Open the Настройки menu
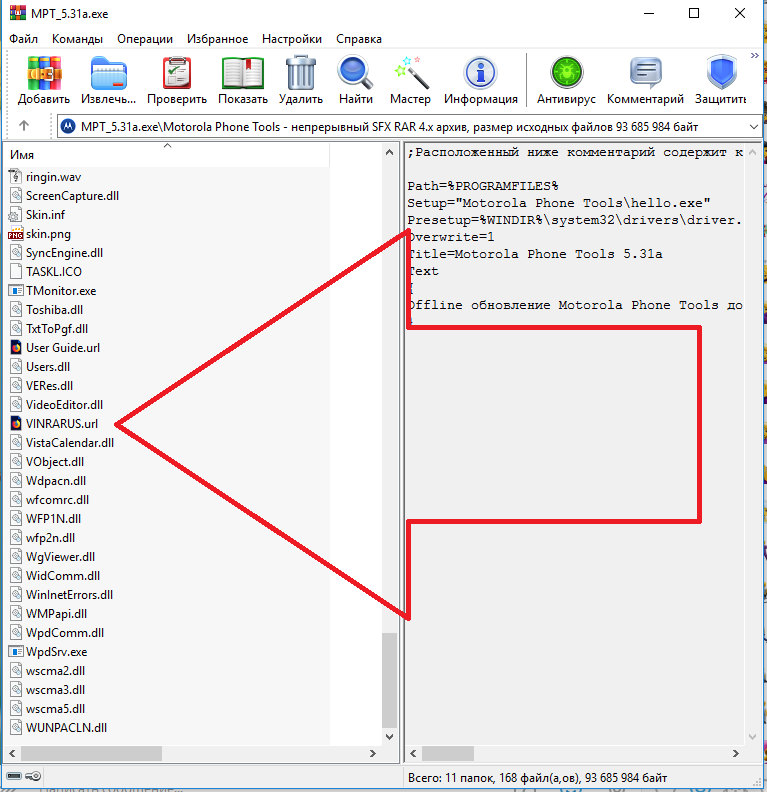 coord(292,39)
